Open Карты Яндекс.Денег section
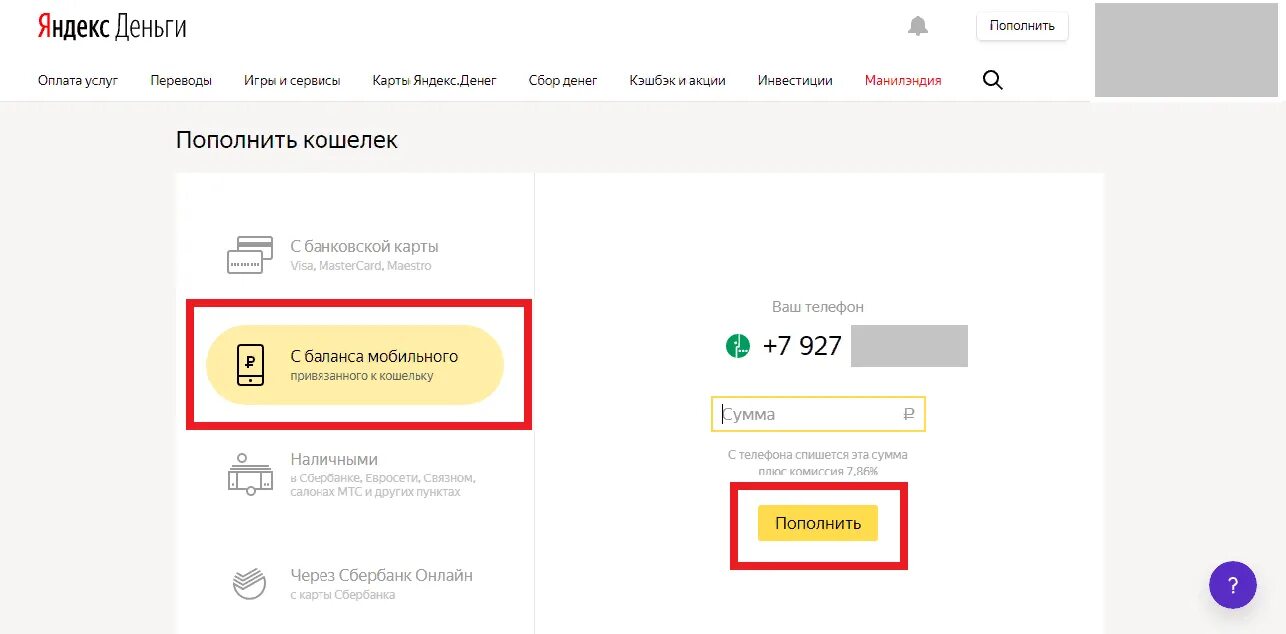The width and height of the screenshot is (1286, 634). pos(434,80)
